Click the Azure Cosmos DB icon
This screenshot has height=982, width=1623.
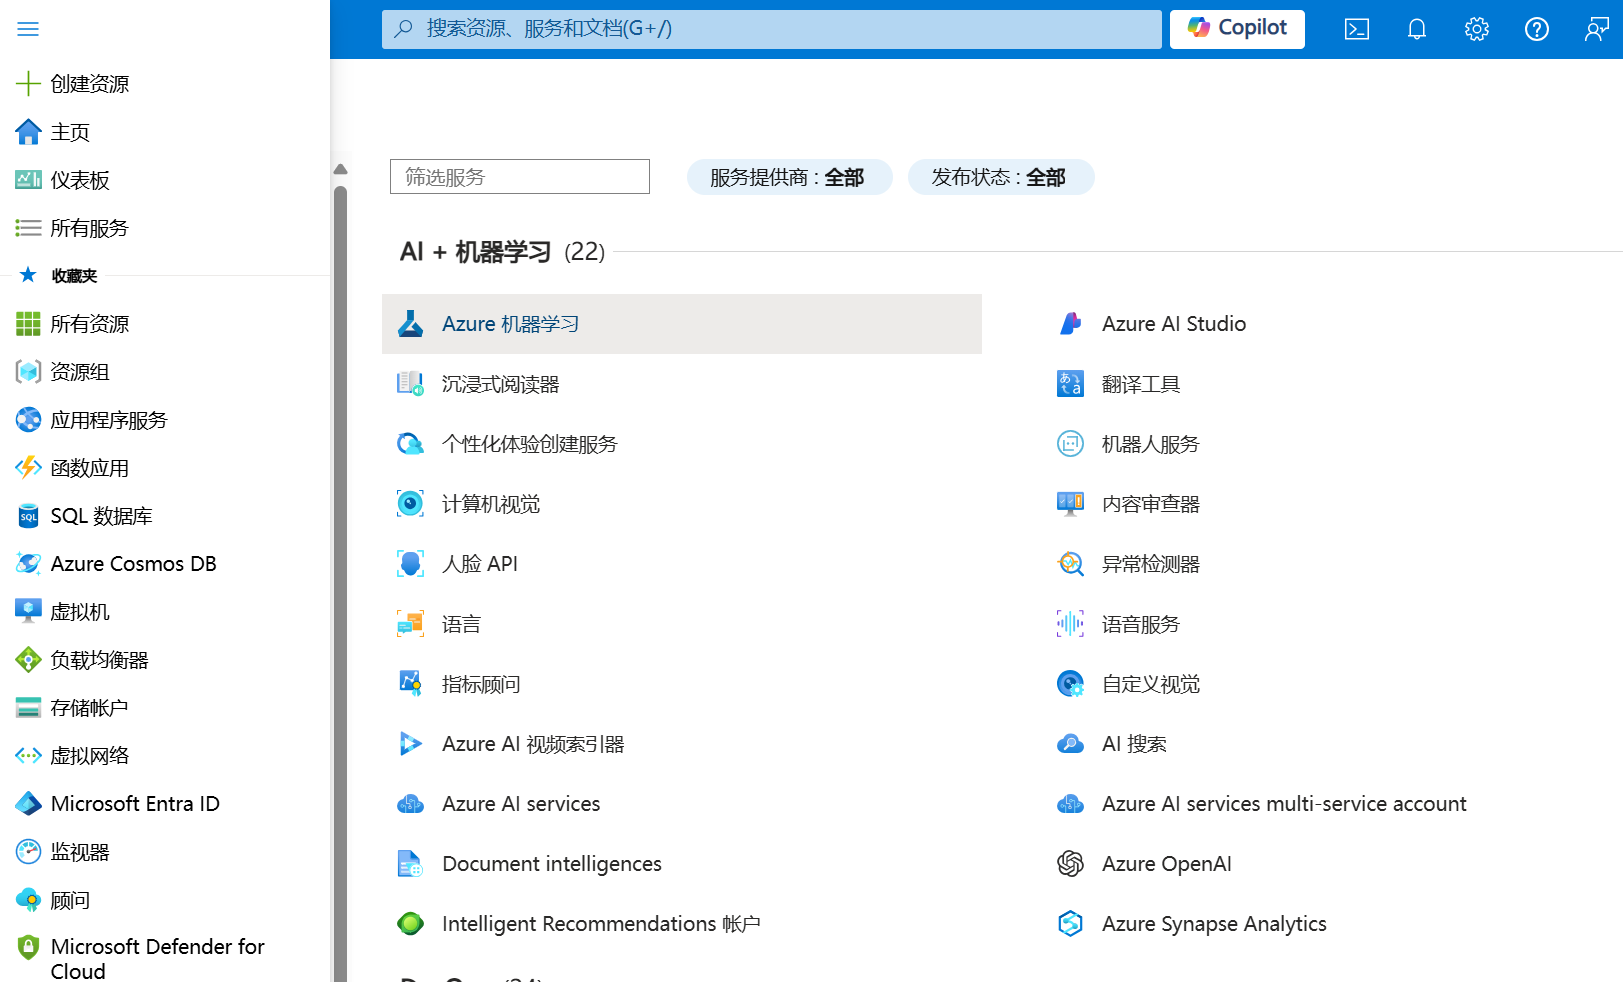pos(28,564)
